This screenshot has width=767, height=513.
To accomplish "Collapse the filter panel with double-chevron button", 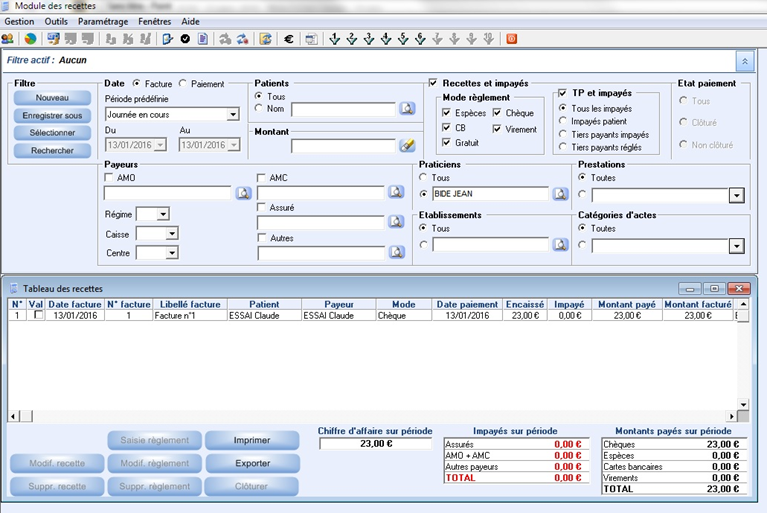I will [x=744, y=61].
